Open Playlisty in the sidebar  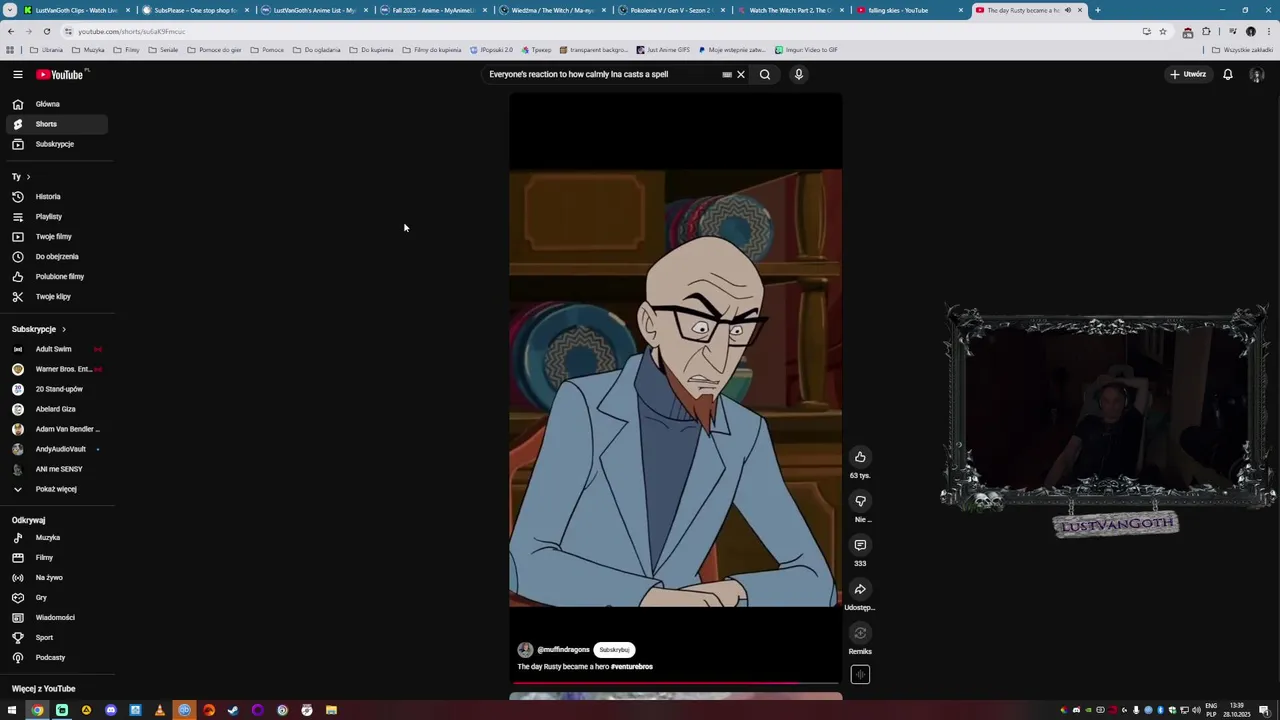coord(56,217)
